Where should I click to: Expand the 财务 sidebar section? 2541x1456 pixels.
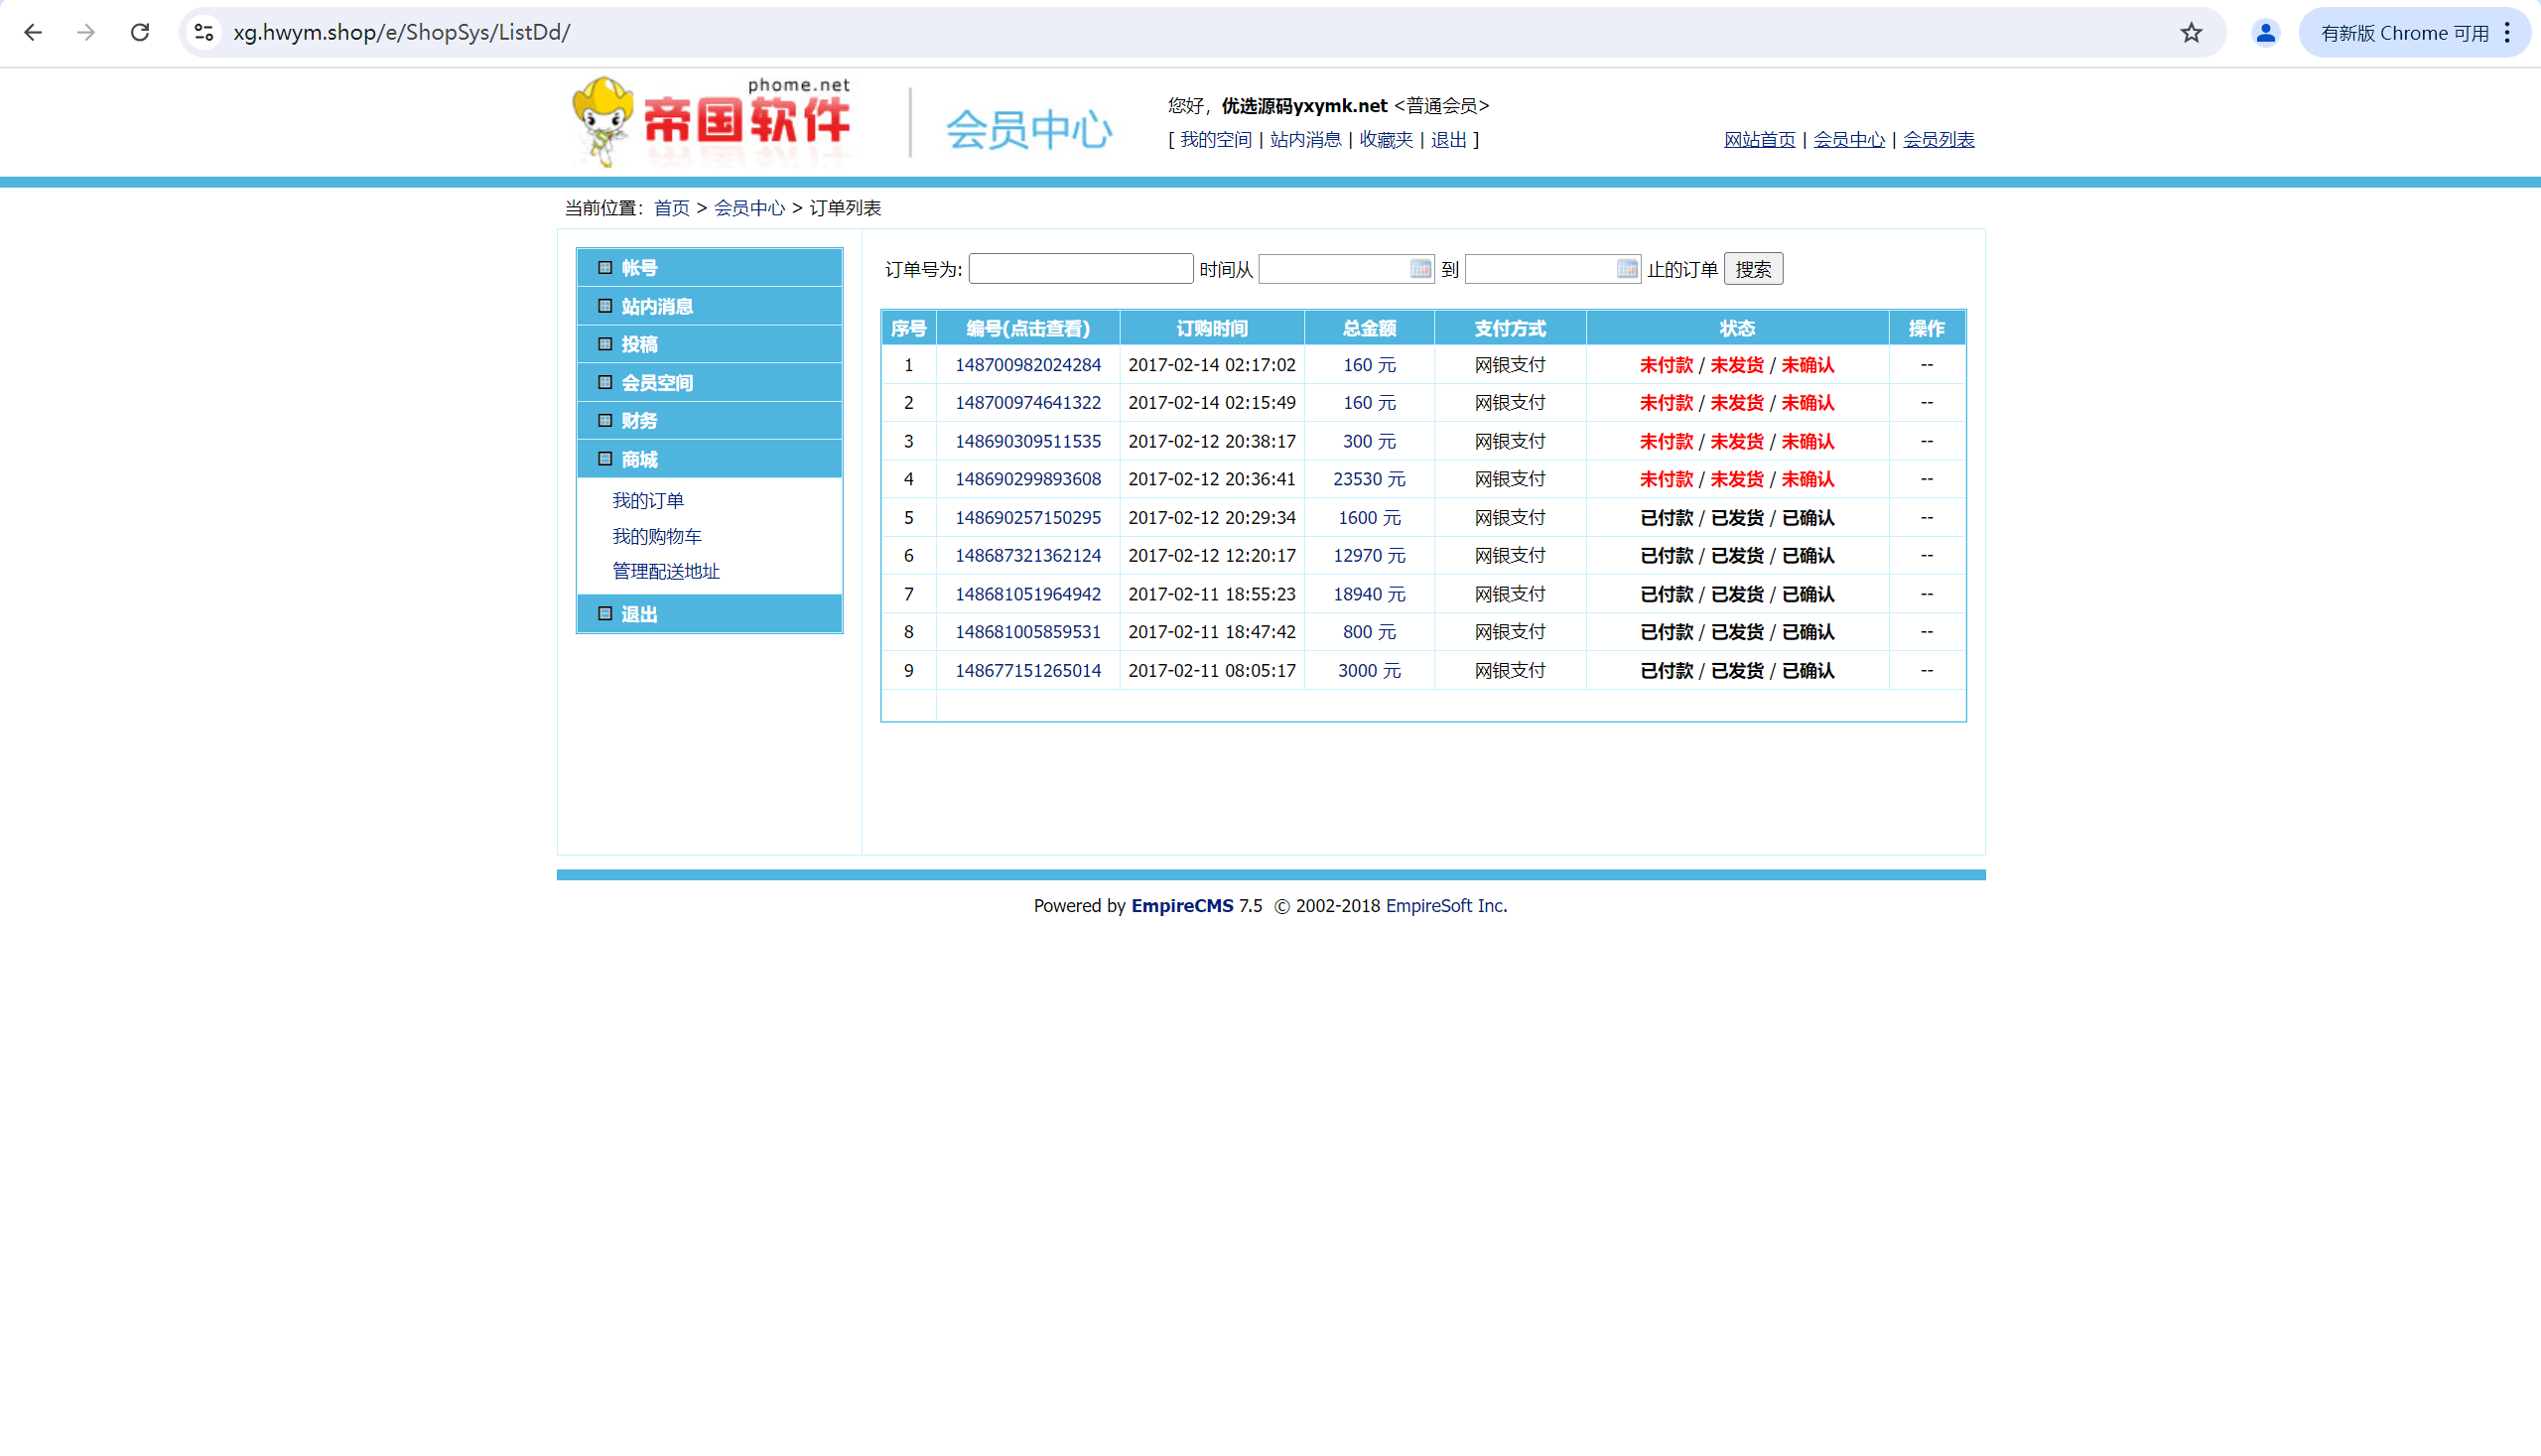pos(709,420)
